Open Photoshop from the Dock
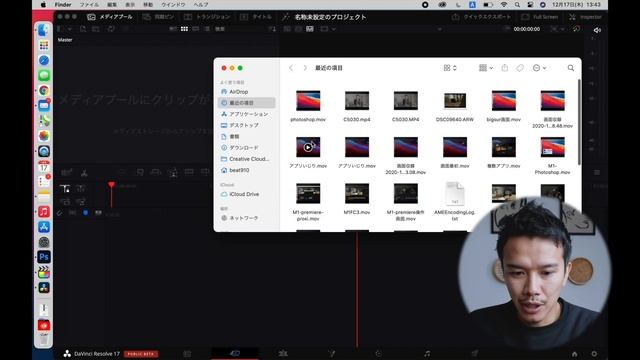640x360 pixels. 44,257
